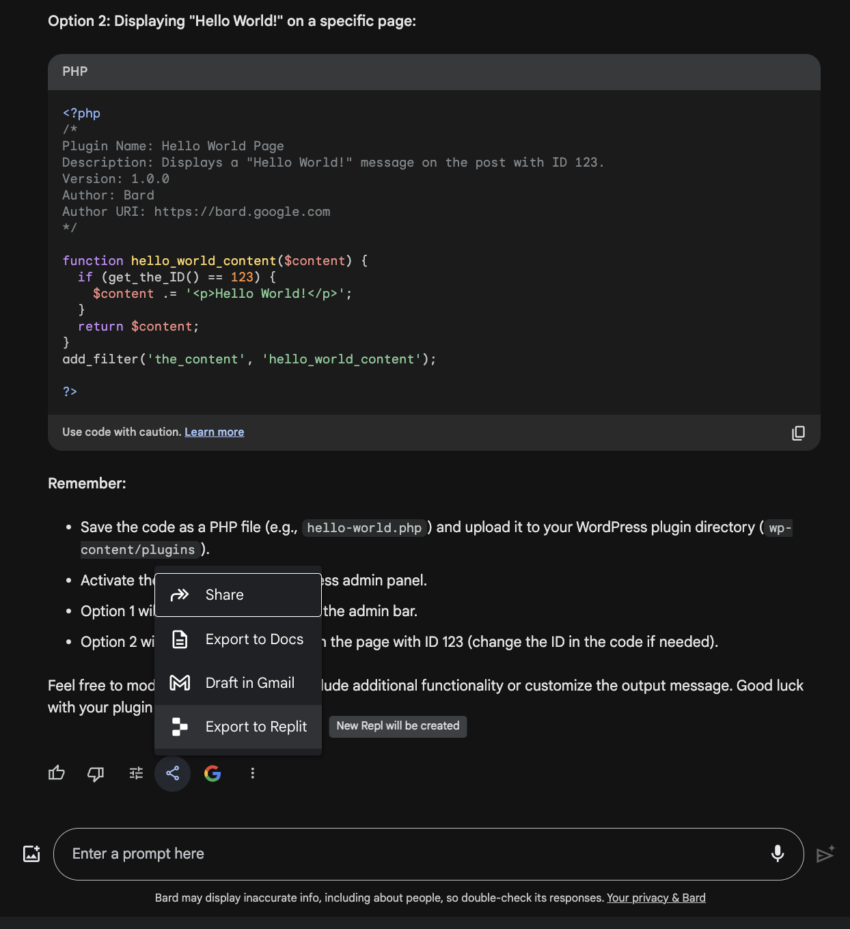Select Share from the export menu
Image resolution: width=850 pixels, height=929 pixels.
(238, 595)
